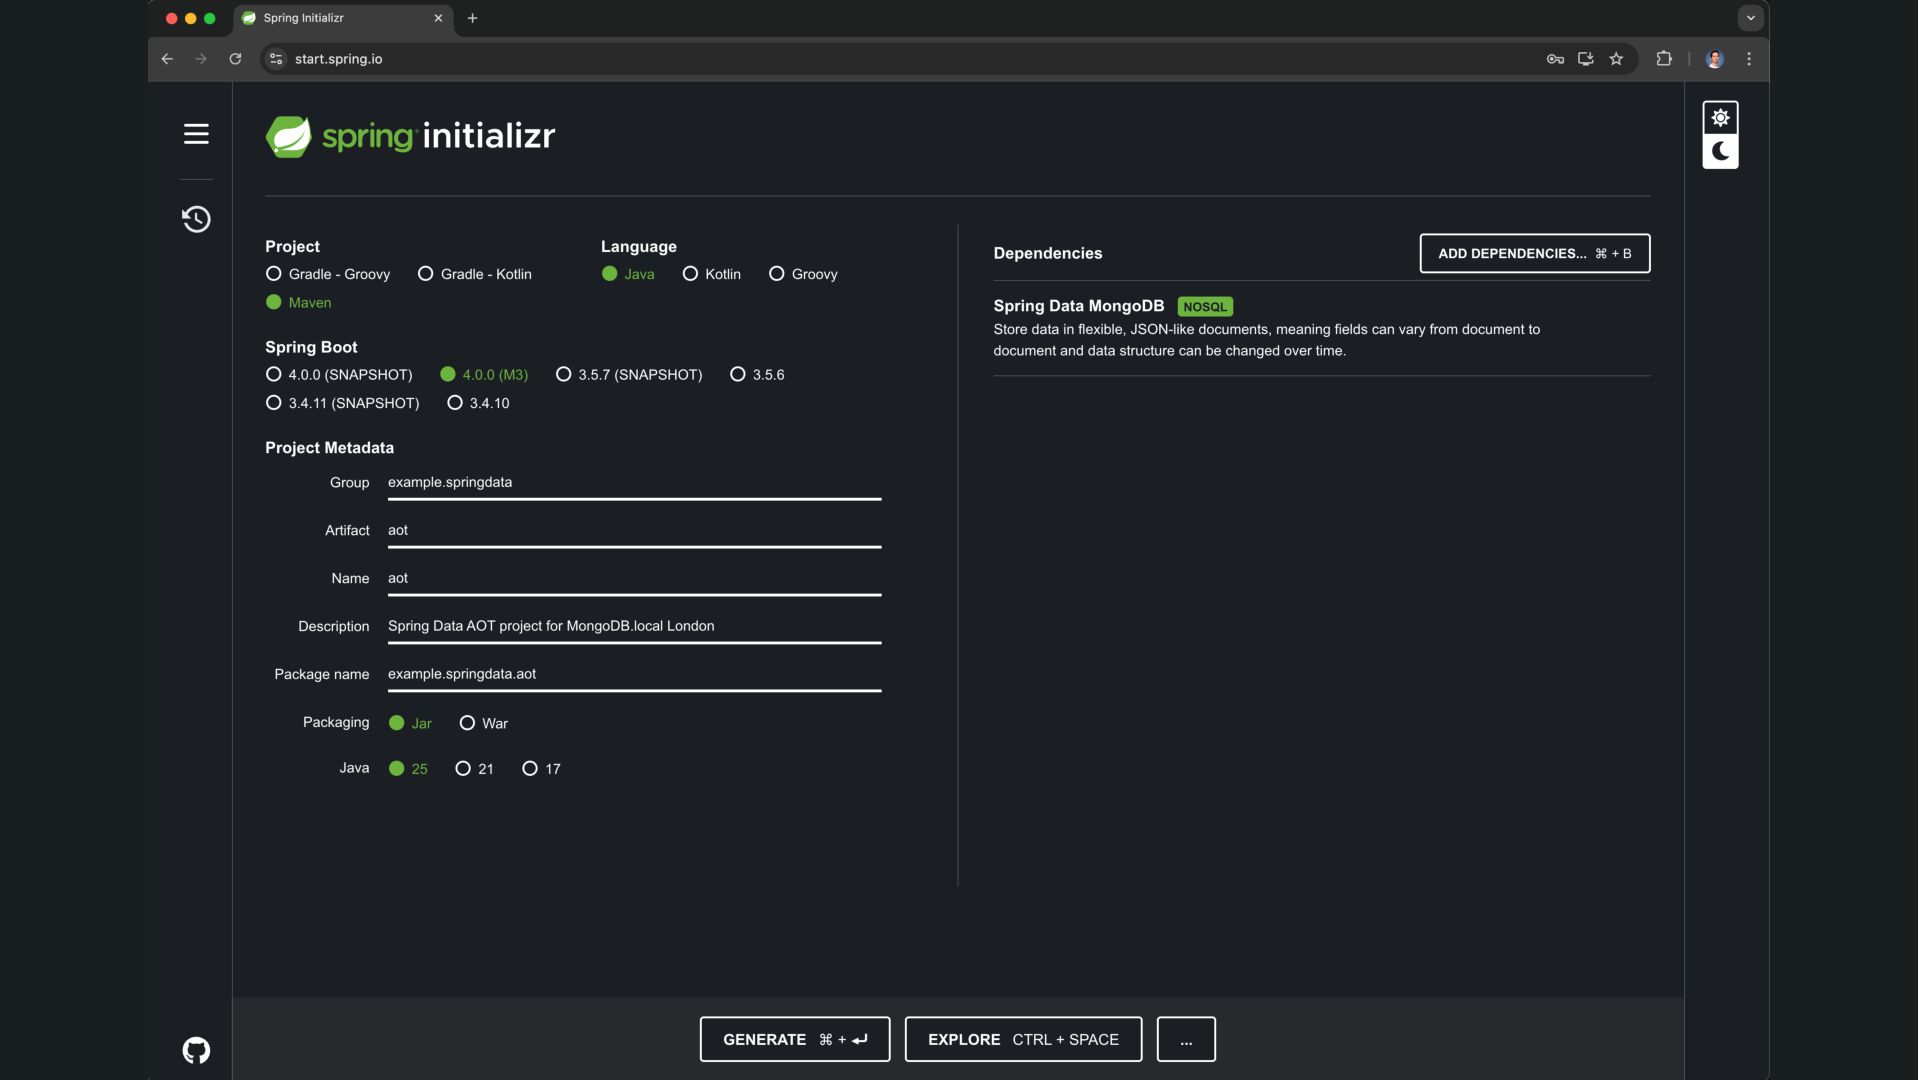The image size is (1918, 1080).
Task: Expand the browser tab search dropdown
Action: (x=1750, y=18)
